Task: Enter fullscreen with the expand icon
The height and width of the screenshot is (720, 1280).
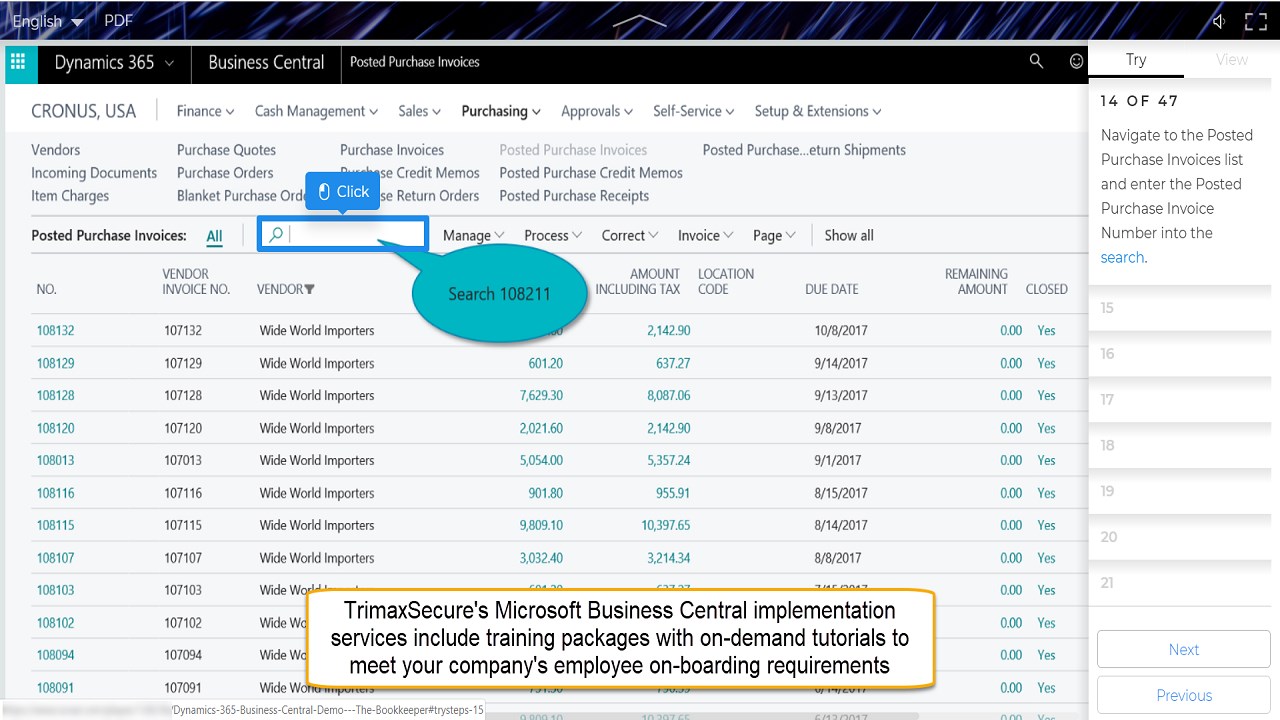Action: 1256,21
